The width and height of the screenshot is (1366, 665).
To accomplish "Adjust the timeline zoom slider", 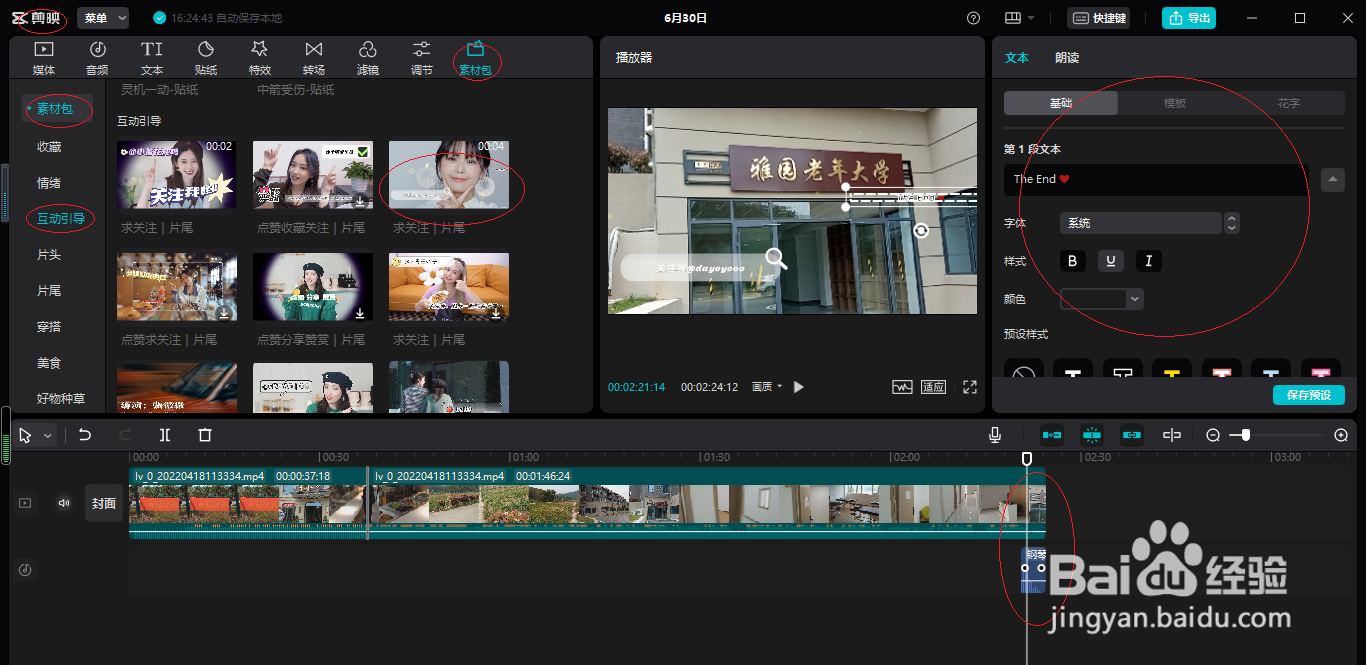I will click(1244, 435).
